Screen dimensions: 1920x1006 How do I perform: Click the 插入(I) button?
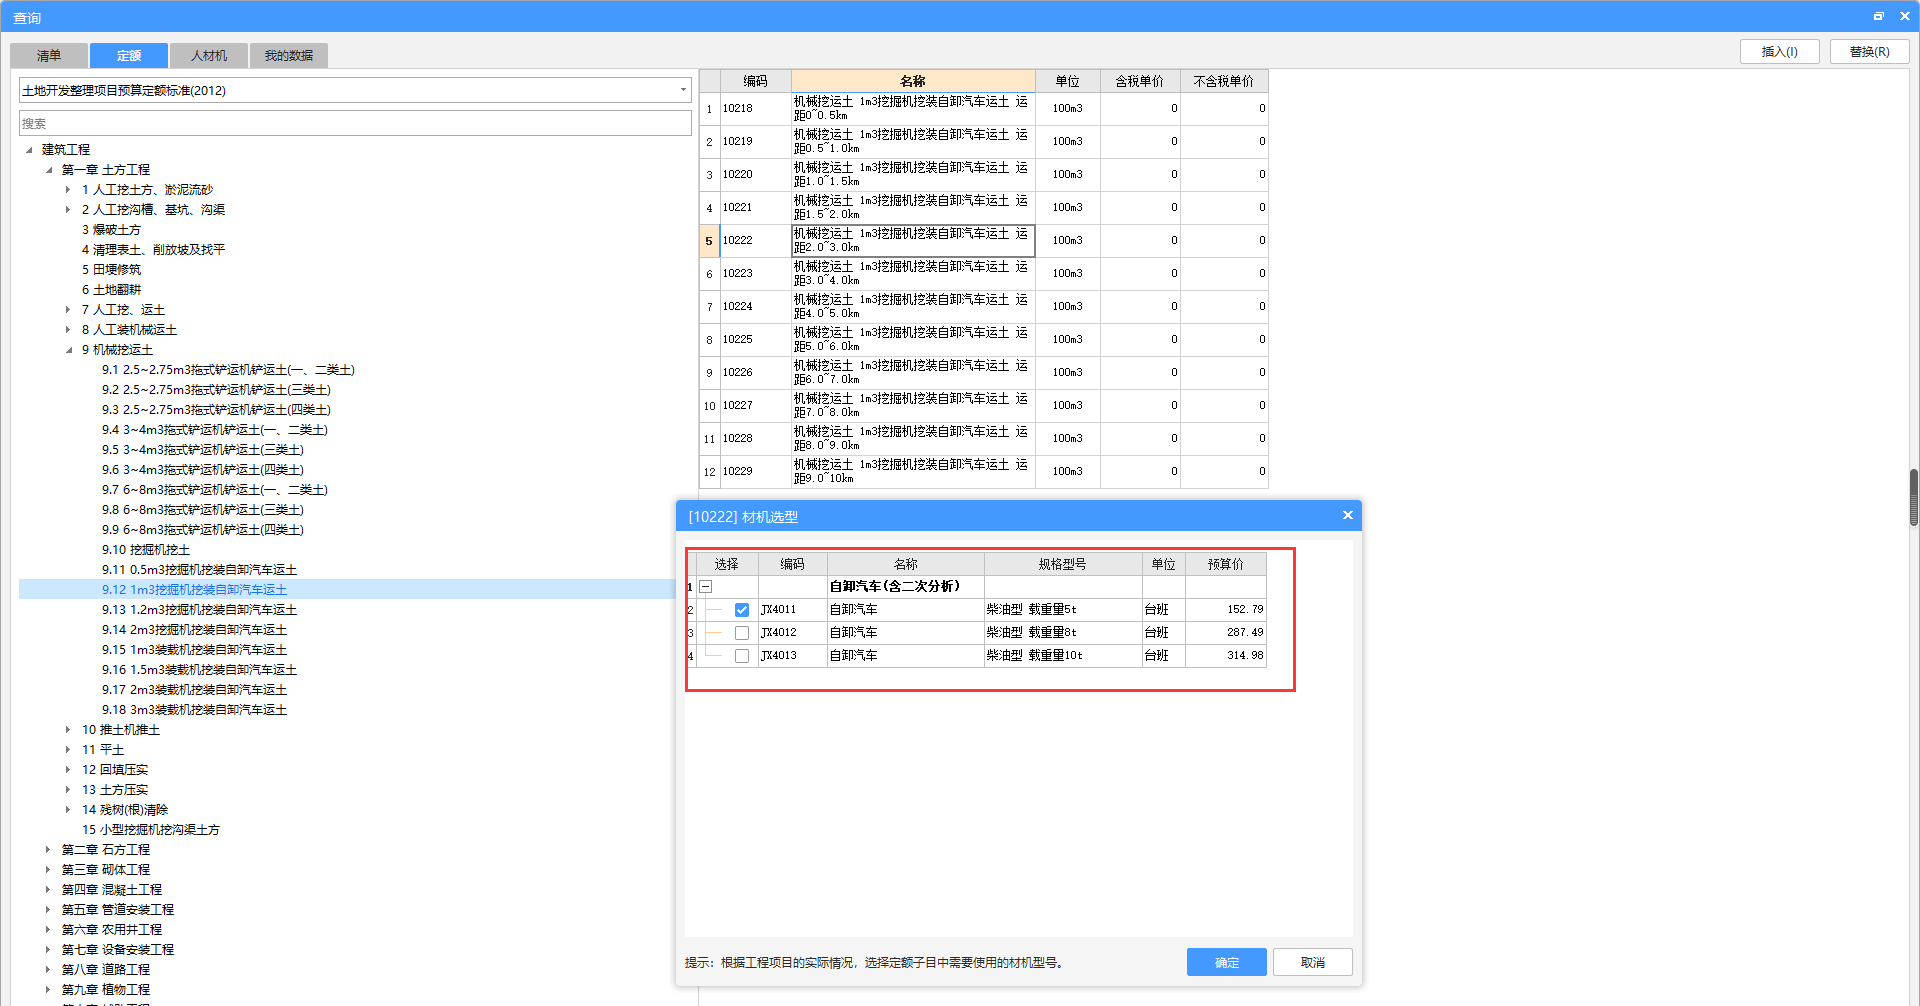pyautogui.click(x=1779, y=52)
